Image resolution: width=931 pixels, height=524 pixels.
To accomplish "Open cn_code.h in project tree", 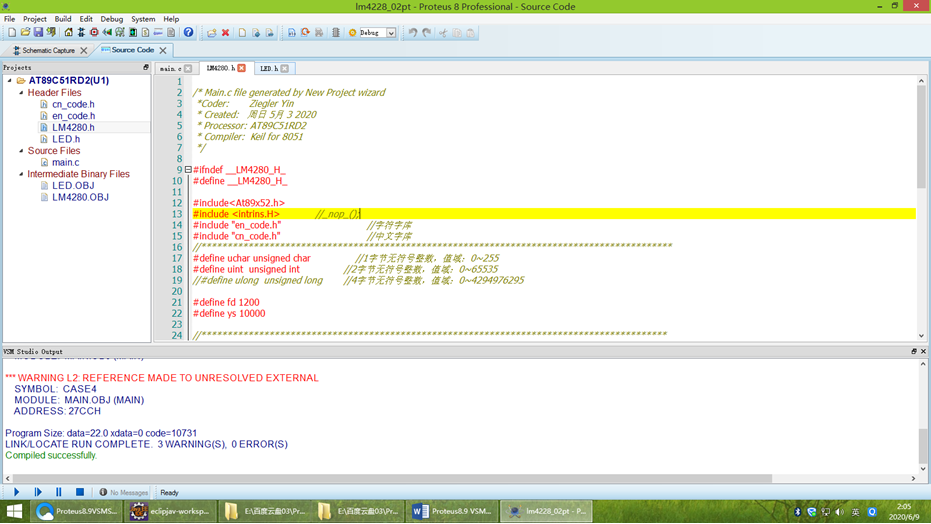I will point(73,104).
